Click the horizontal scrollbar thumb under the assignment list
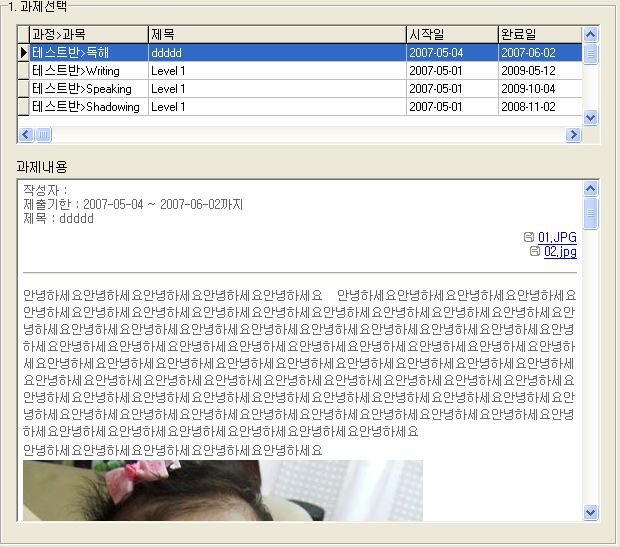 (43, 134)
